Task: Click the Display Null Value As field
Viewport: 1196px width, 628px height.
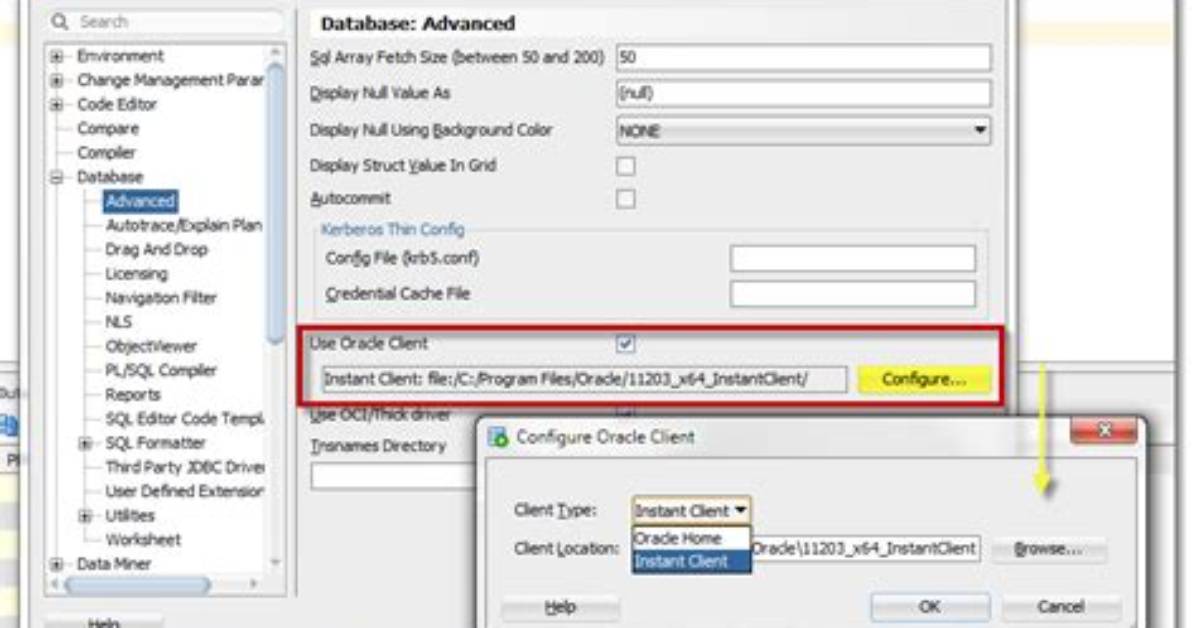Action: point(804,93)
